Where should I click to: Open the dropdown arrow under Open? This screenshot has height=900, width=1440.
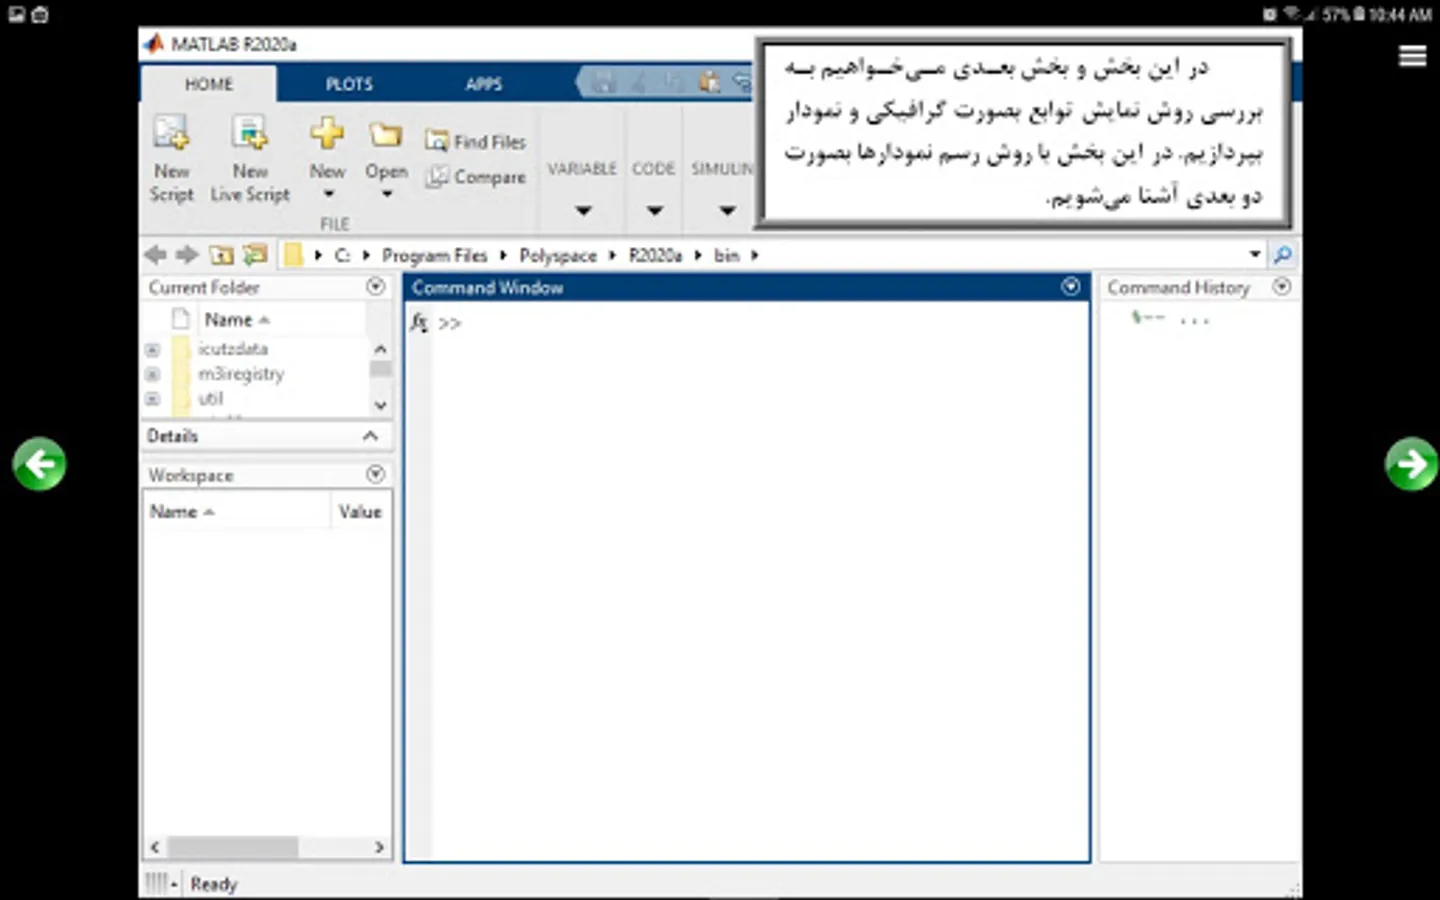(x=386, y=194)
